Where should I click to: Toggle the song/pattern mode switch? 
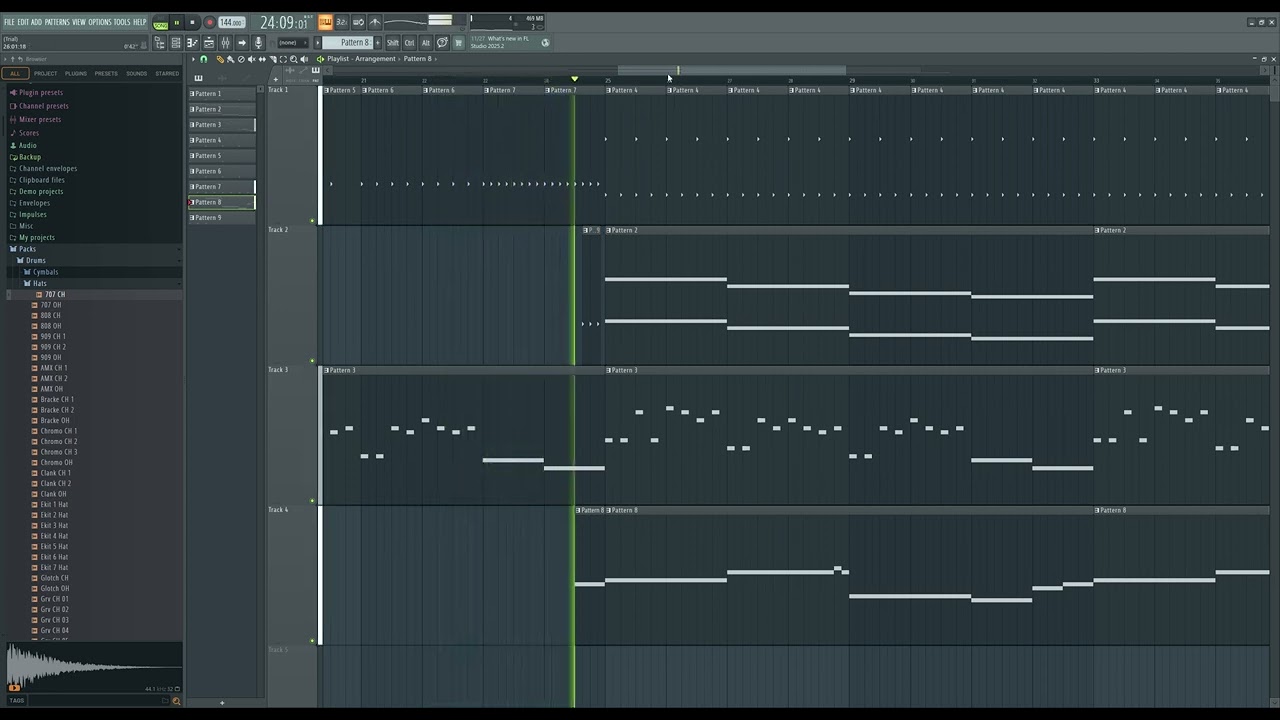161,24
